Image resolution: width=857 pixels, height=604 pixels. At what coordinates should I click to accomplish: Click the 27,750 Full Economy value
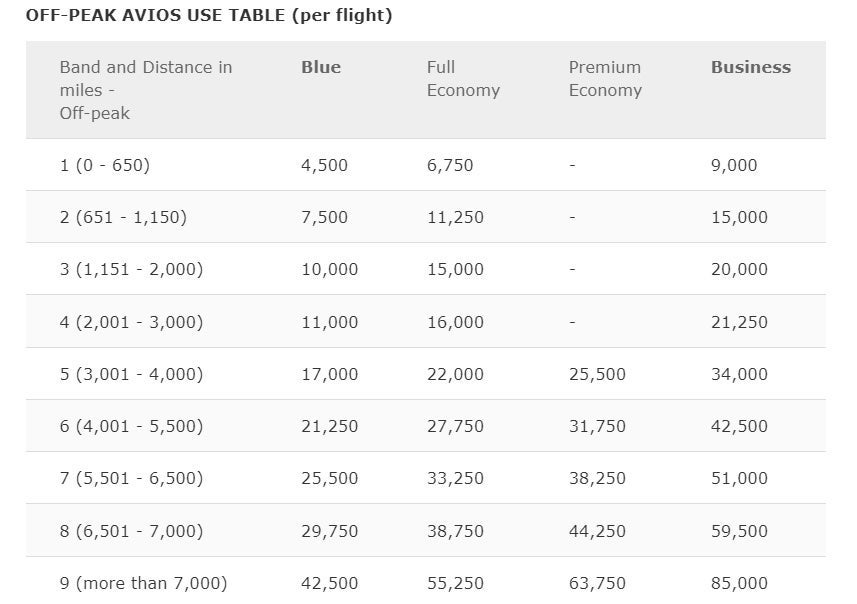[x=455, y=426]
